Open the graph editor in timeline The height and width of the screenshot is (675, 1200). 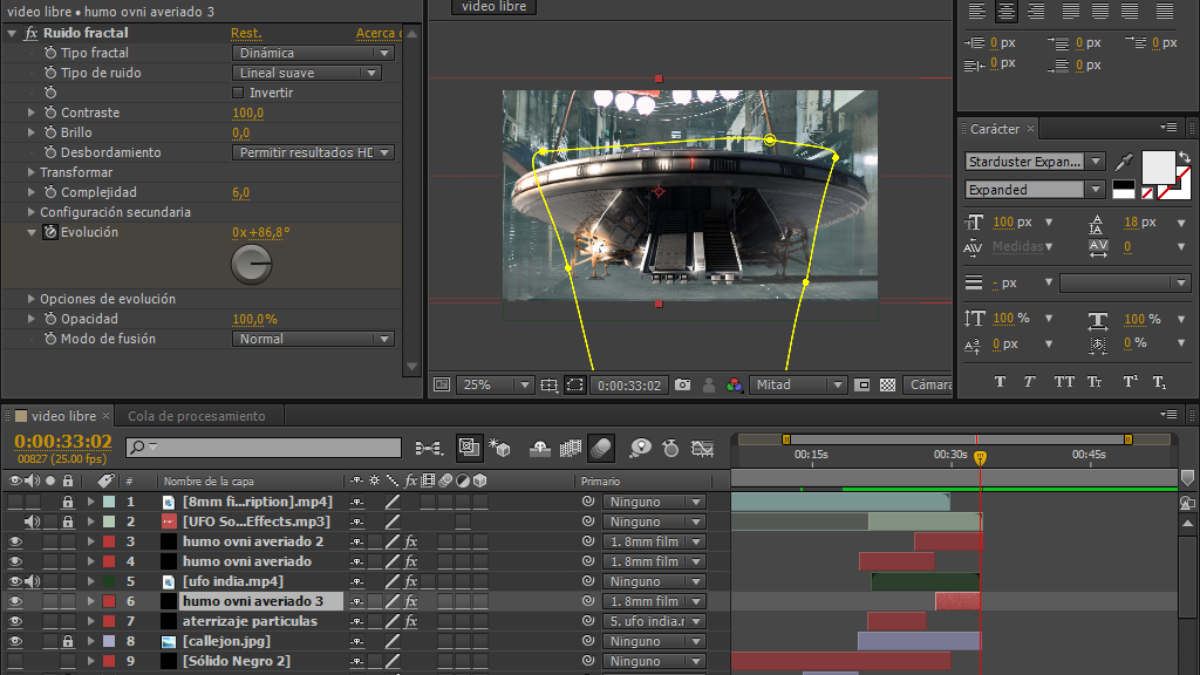coord(703,448)
